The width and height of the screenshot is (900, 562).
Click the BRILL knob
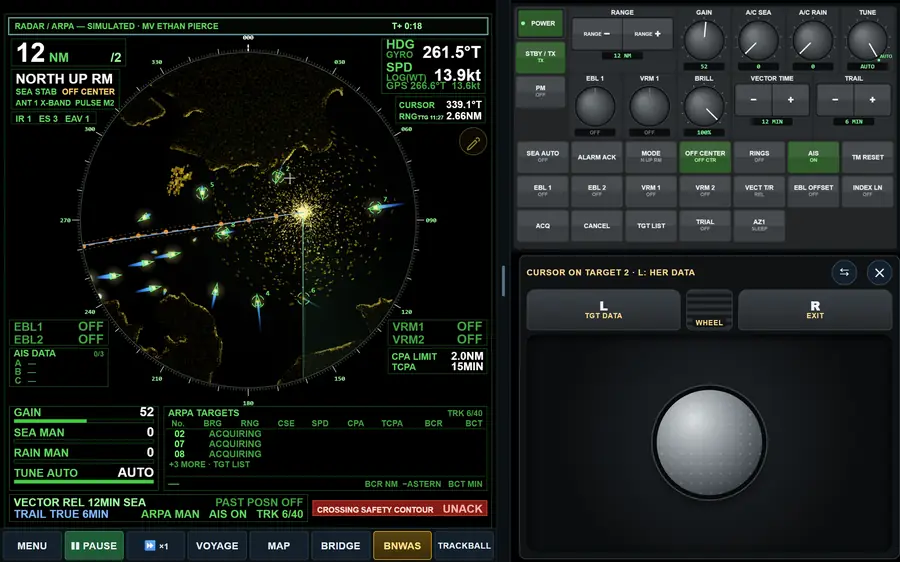pyautogui.click(x=704, y=106)
